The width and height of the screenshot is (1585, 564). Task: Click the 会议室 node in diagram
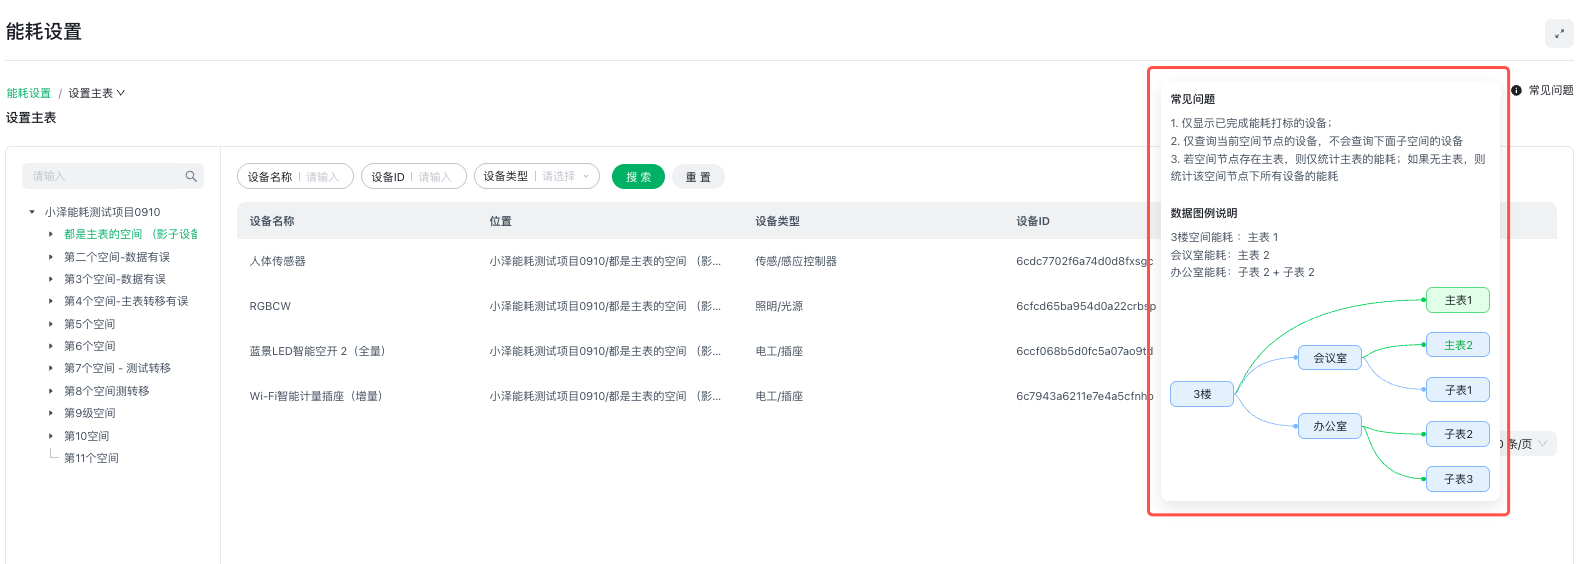(1329, 358)
